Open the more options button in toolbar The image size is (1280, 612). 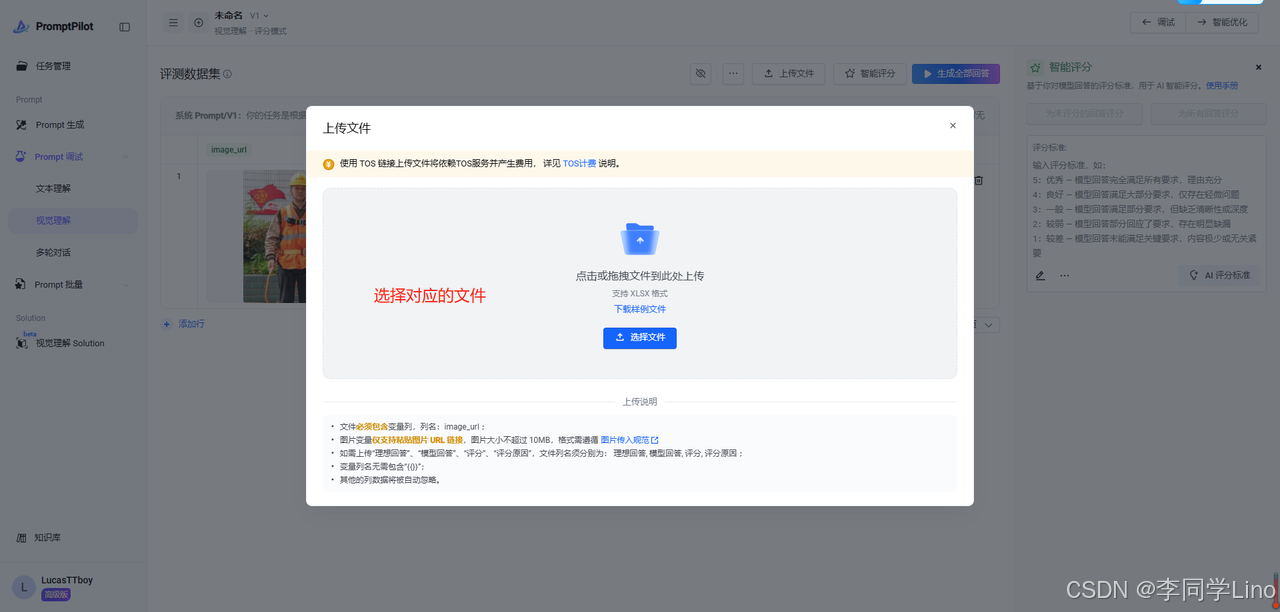[734, 73]
